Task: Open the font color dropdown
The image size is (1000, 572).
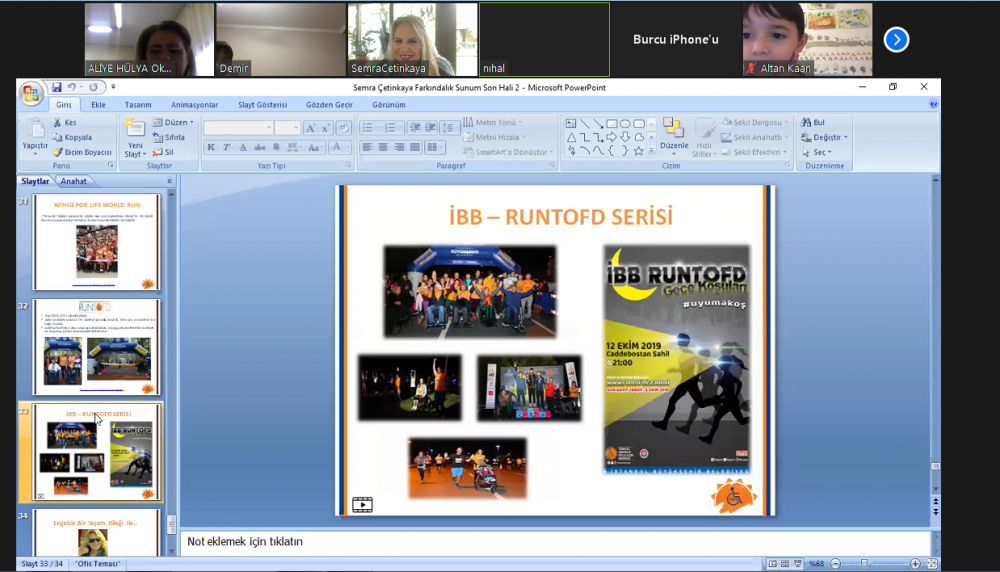Action: pos(340,147)
